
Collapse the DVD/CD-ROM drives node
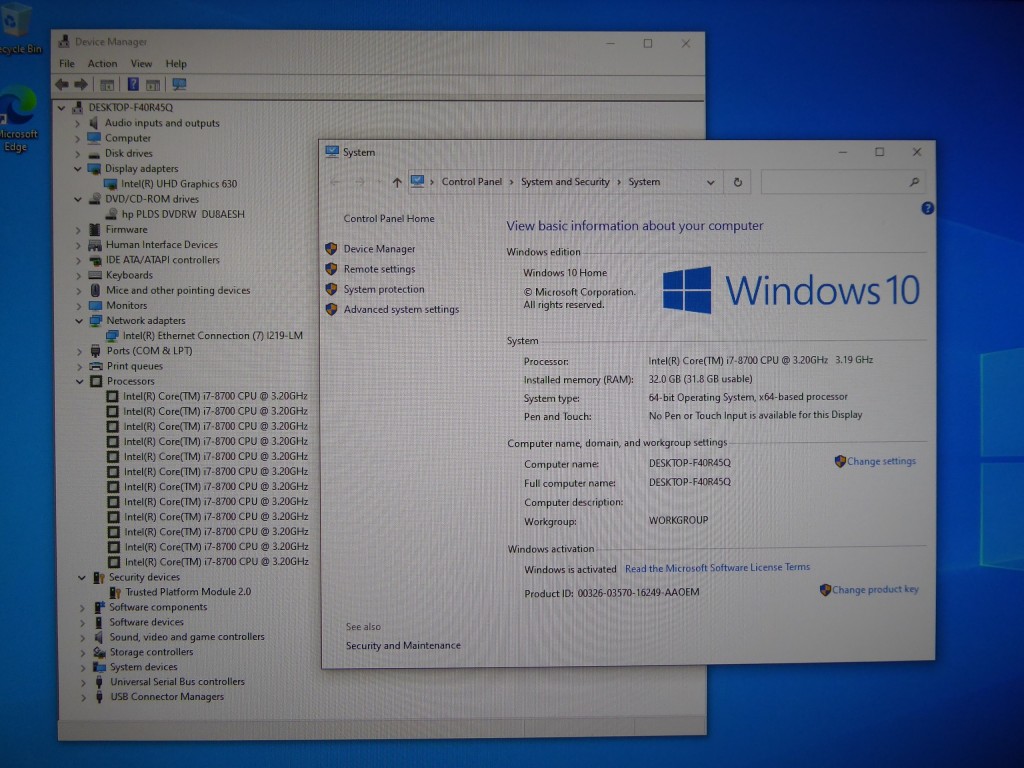78,199
